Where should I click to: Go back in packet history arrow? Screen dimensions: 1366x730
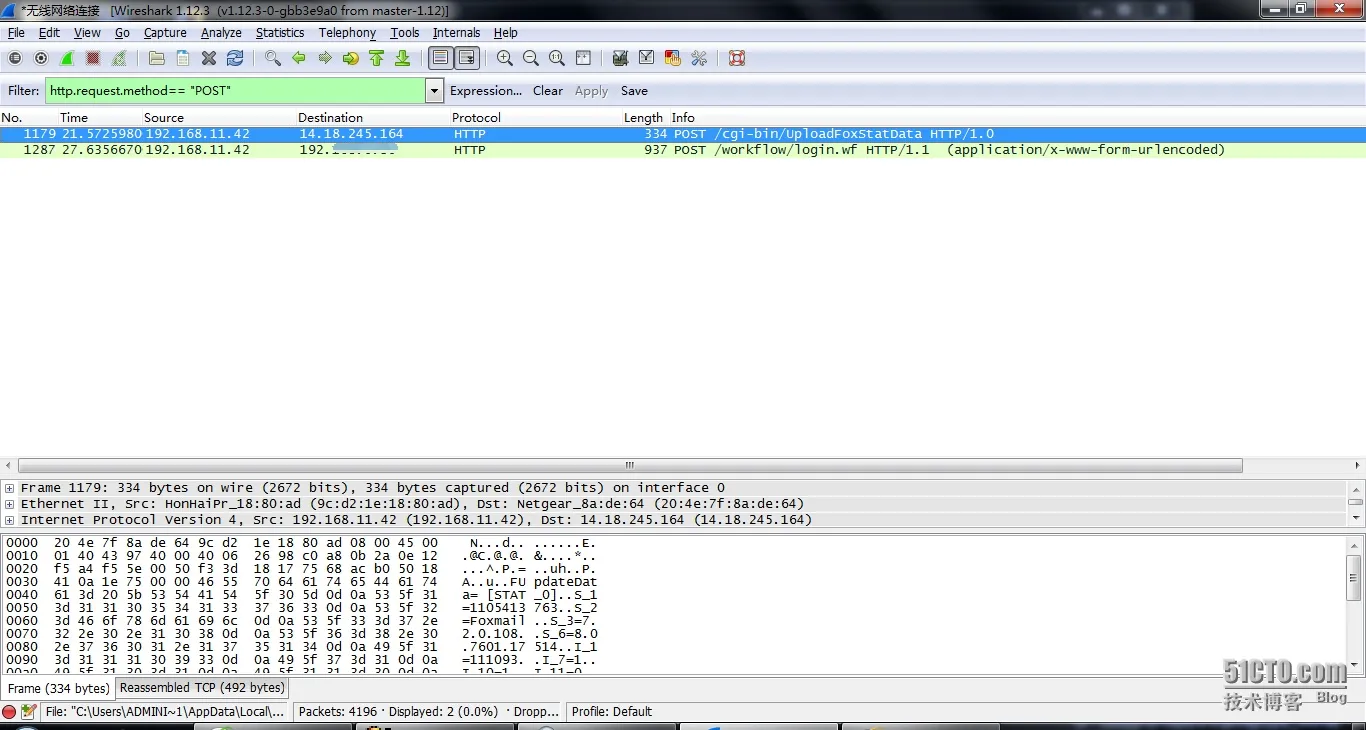(298, 59)
